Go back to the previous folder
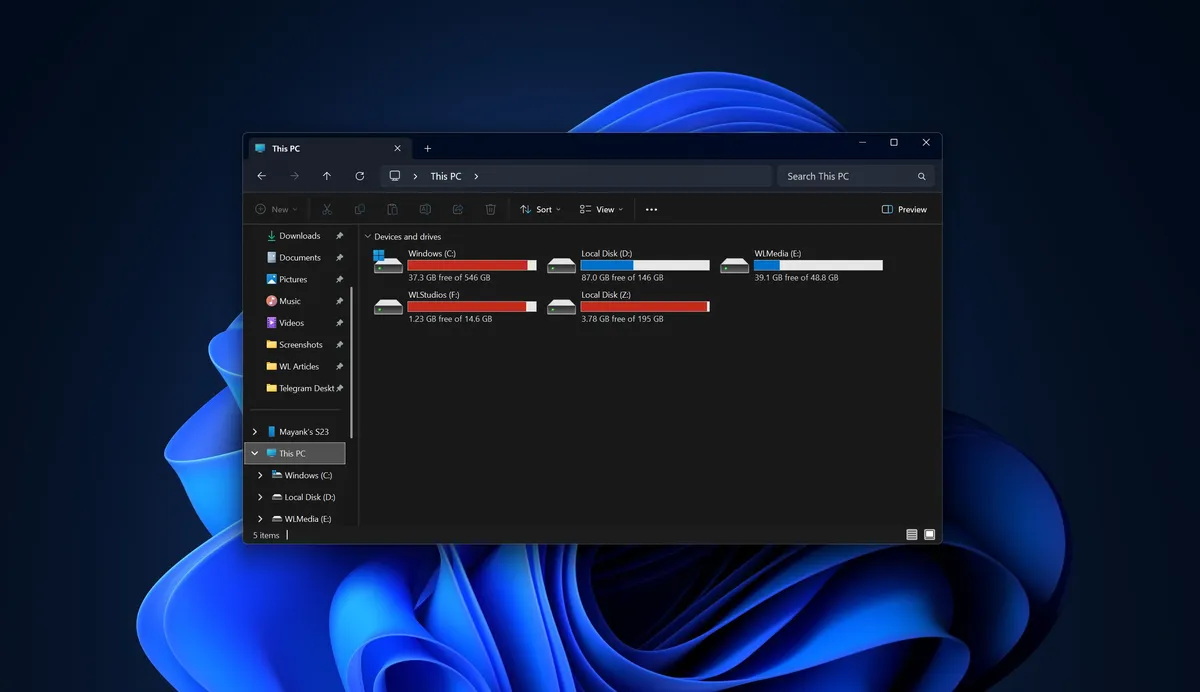Screen dimensions: 1200x692 [x=261, y=175]
